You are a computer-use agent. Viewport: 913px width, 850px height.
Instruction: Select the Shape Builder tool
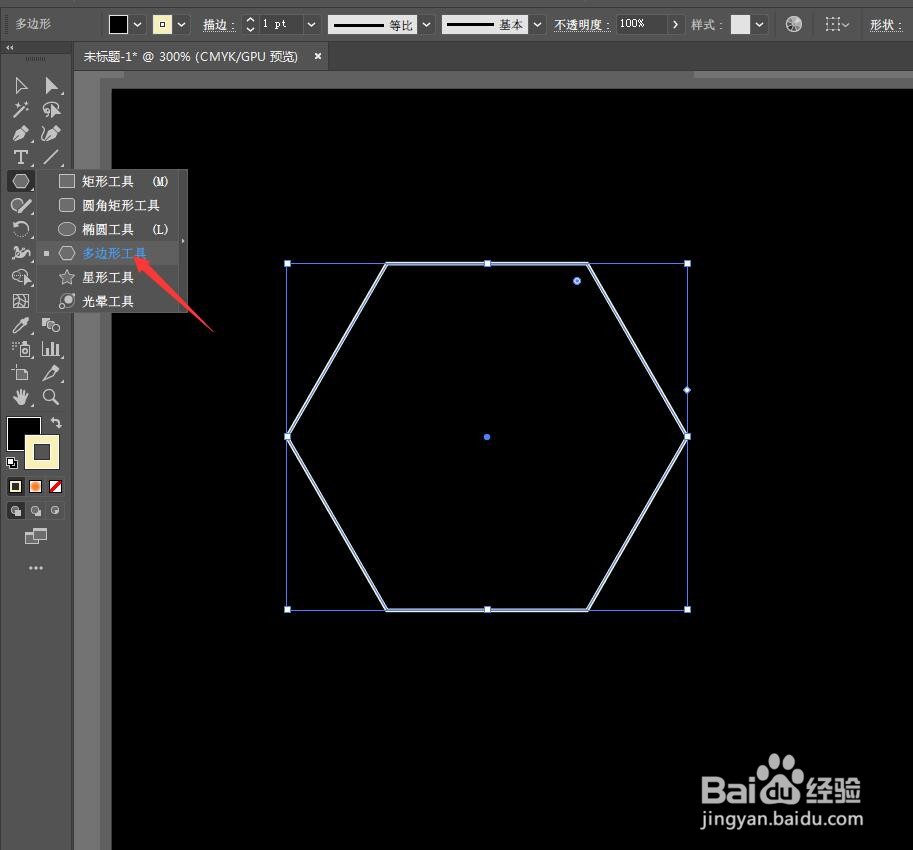tap(21, 277)
